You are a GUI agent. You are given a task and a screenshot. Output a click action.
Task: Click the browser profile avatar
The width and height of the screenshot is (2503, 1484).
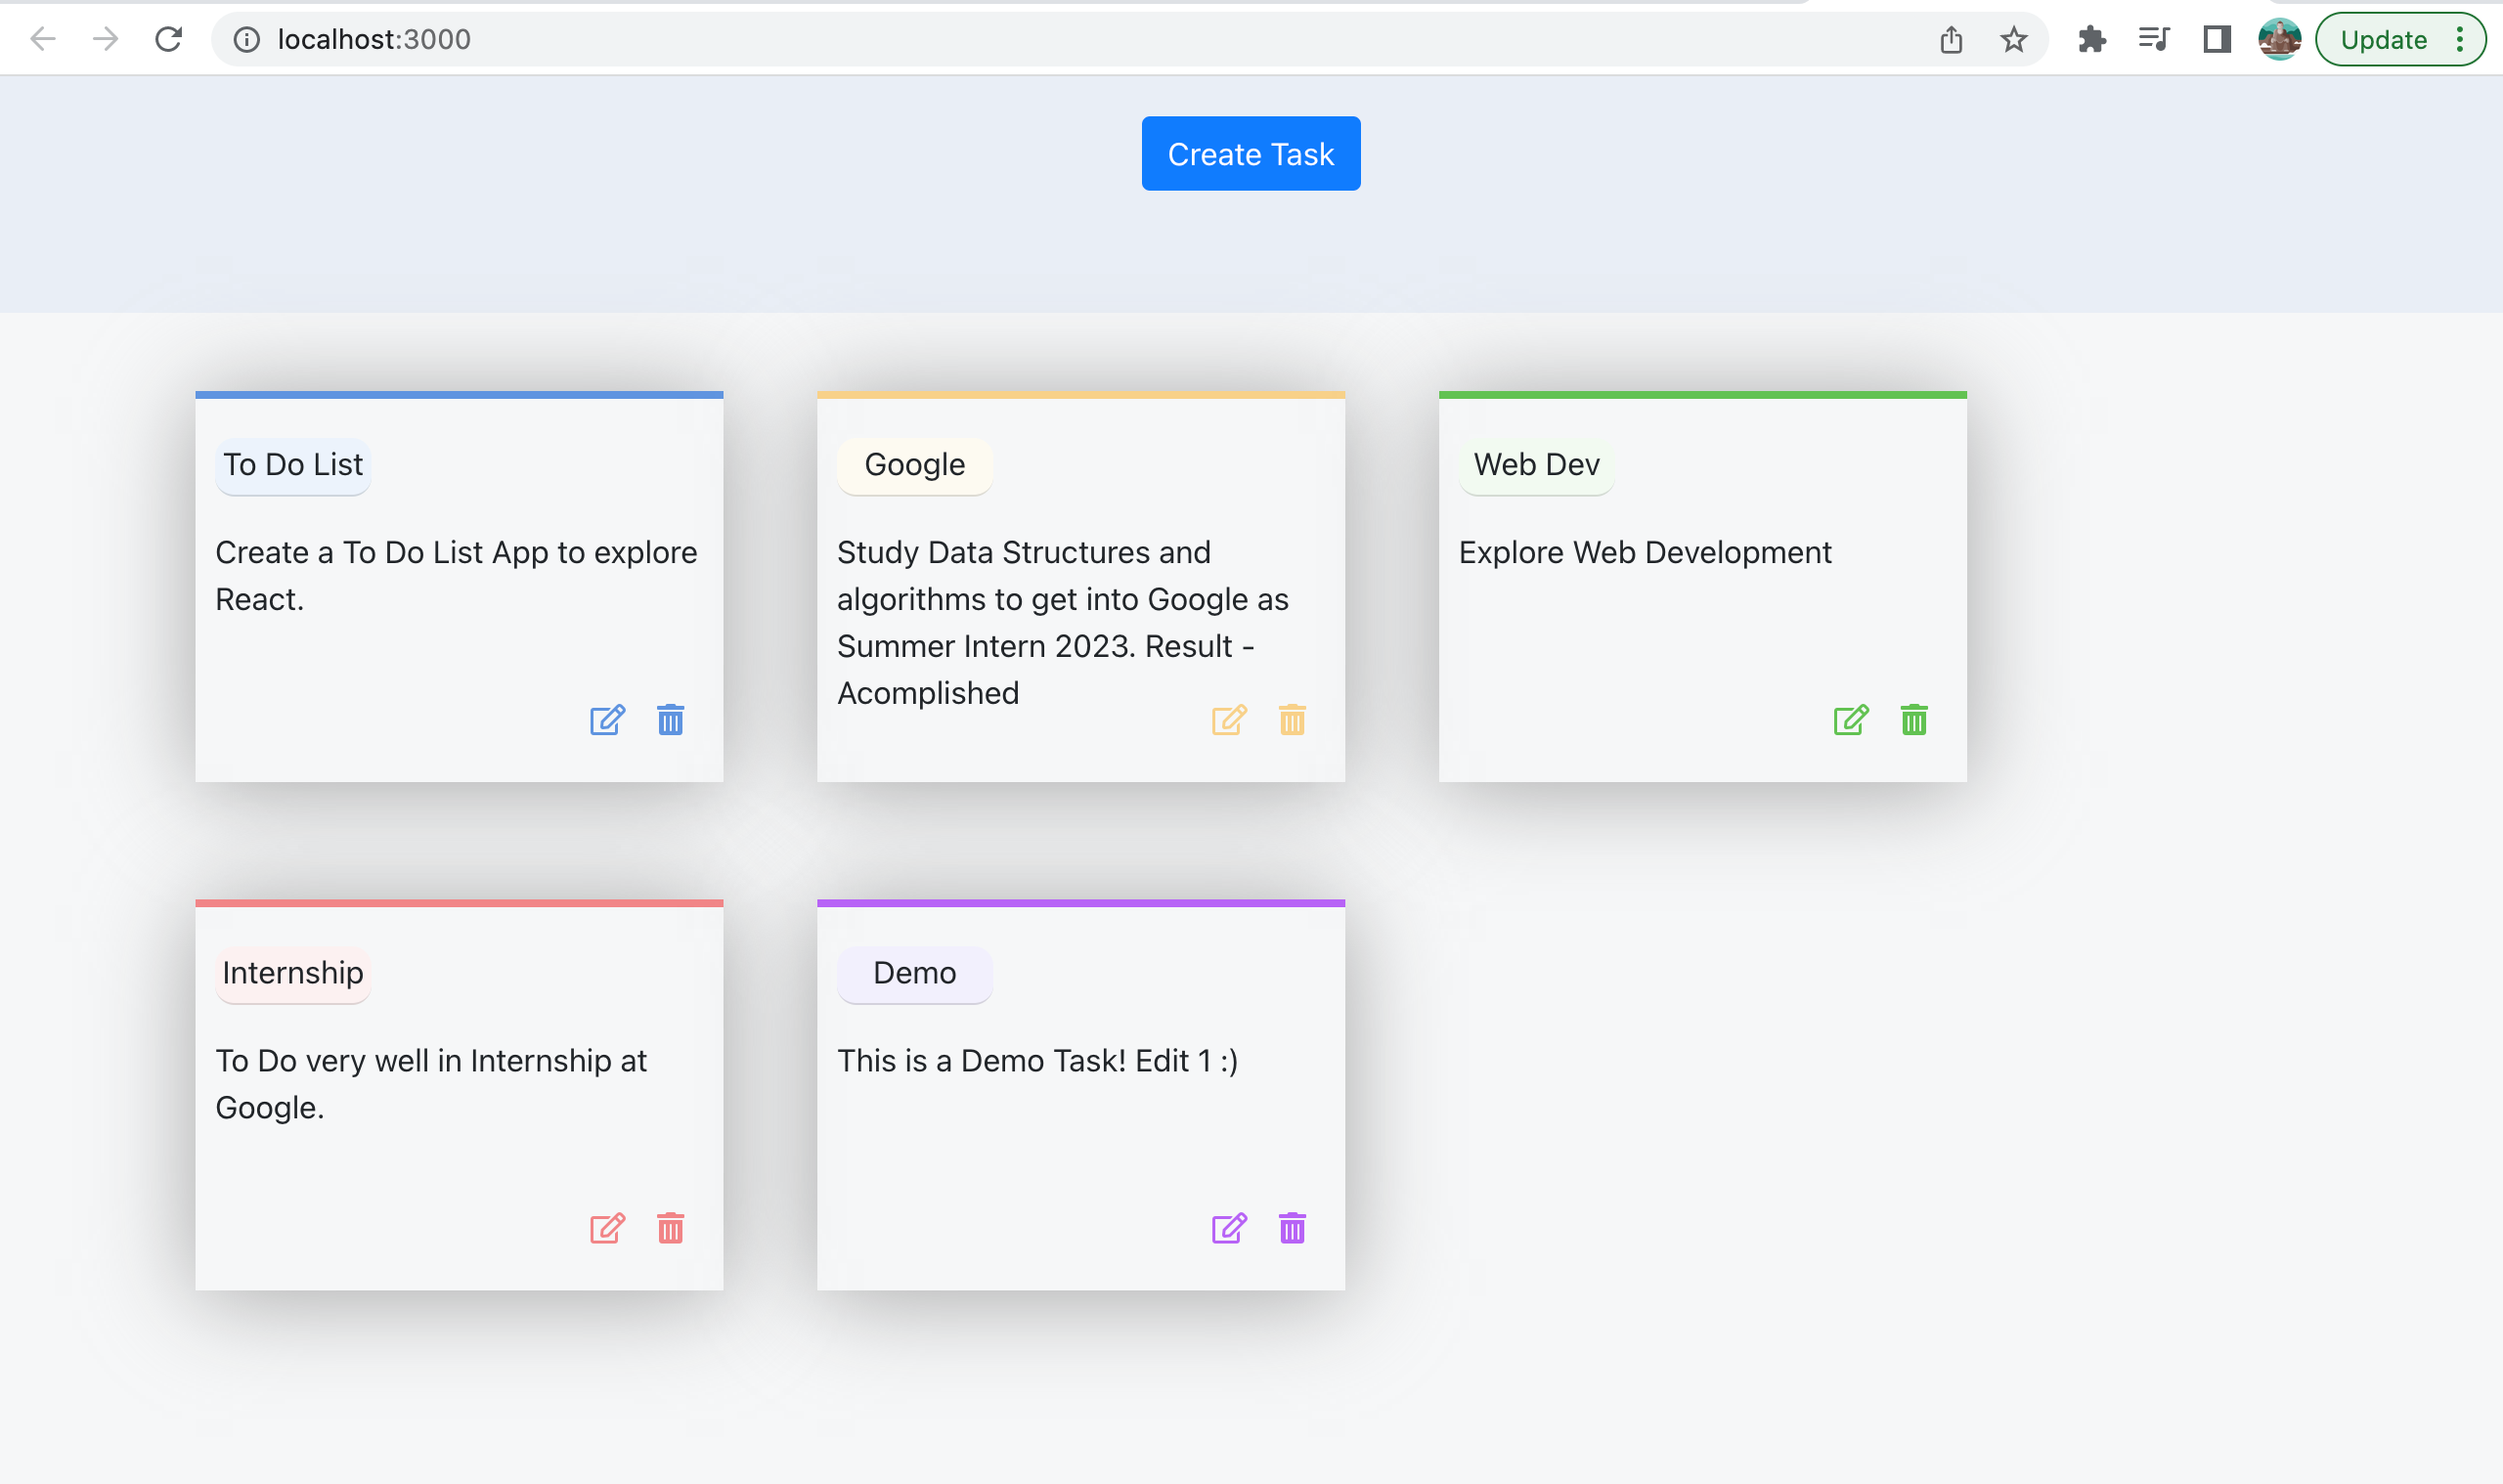coord(2280,39)
